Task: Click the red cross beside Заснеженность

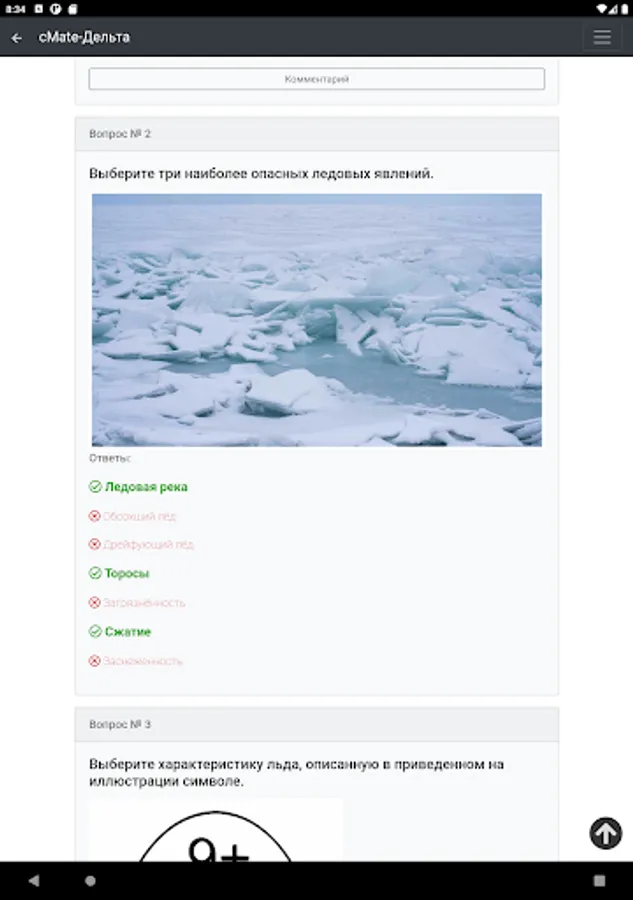Action: pos(95,661)
